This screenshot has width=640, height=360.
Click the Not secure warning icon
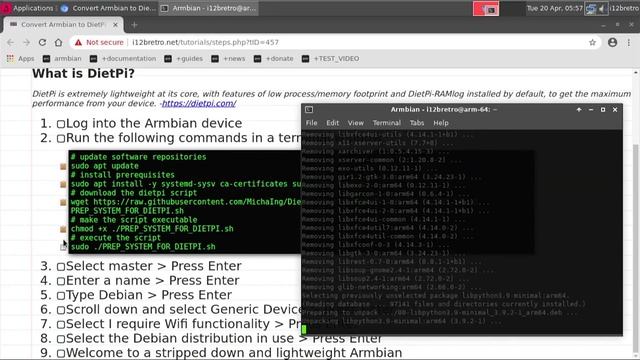(x=78, y=42)
